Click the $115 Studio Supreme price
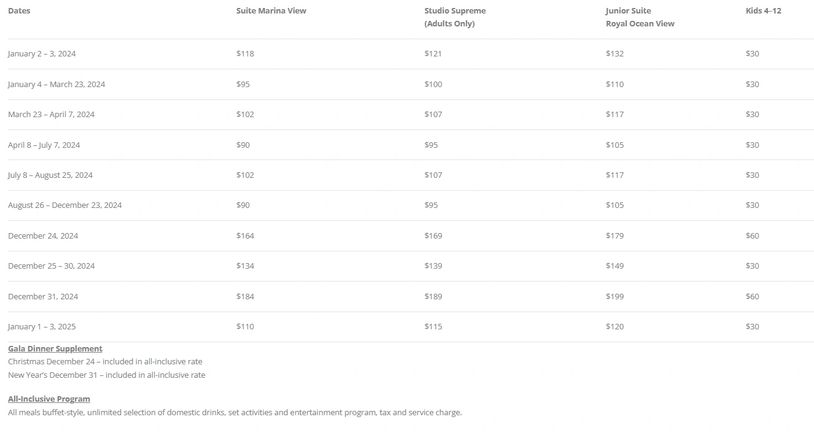814x433 pixels. [433, 327]
